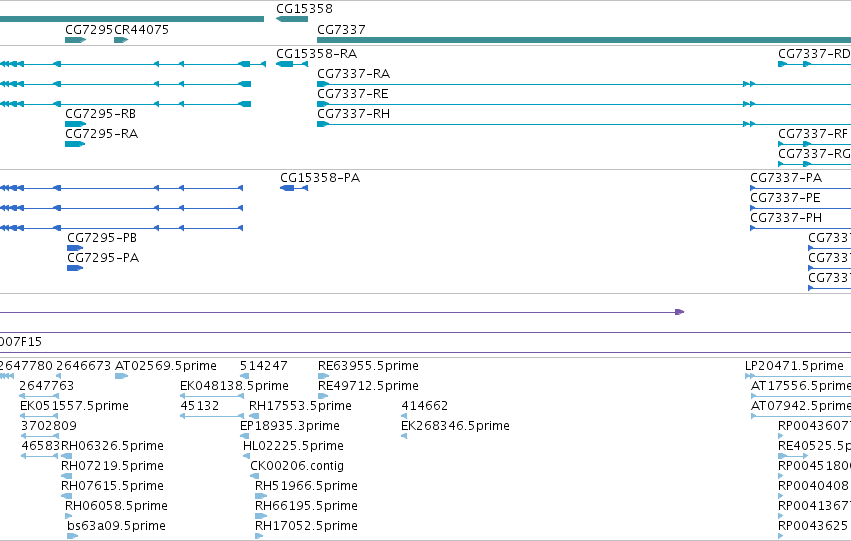Viewport: 851px width, 541px height.
Task: Select the CG7337-PA protein label
Action: point(786,177)
